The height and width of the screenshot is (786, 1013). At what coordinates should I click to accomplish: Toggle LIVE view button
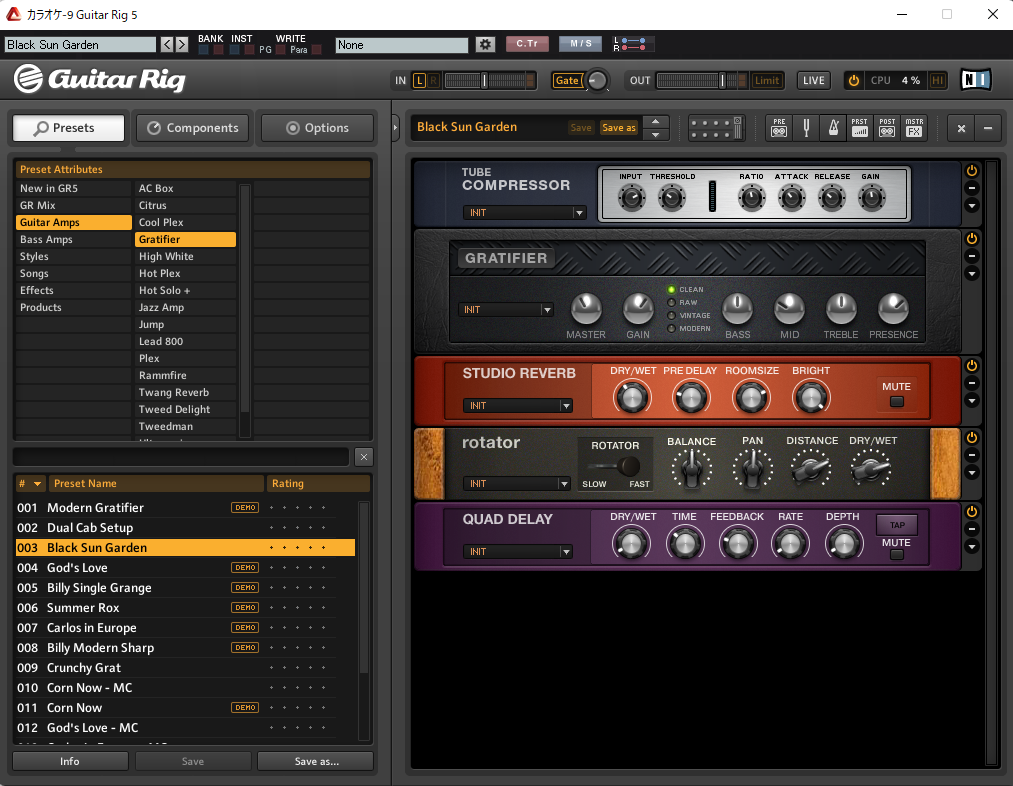(x=813, y=80)
